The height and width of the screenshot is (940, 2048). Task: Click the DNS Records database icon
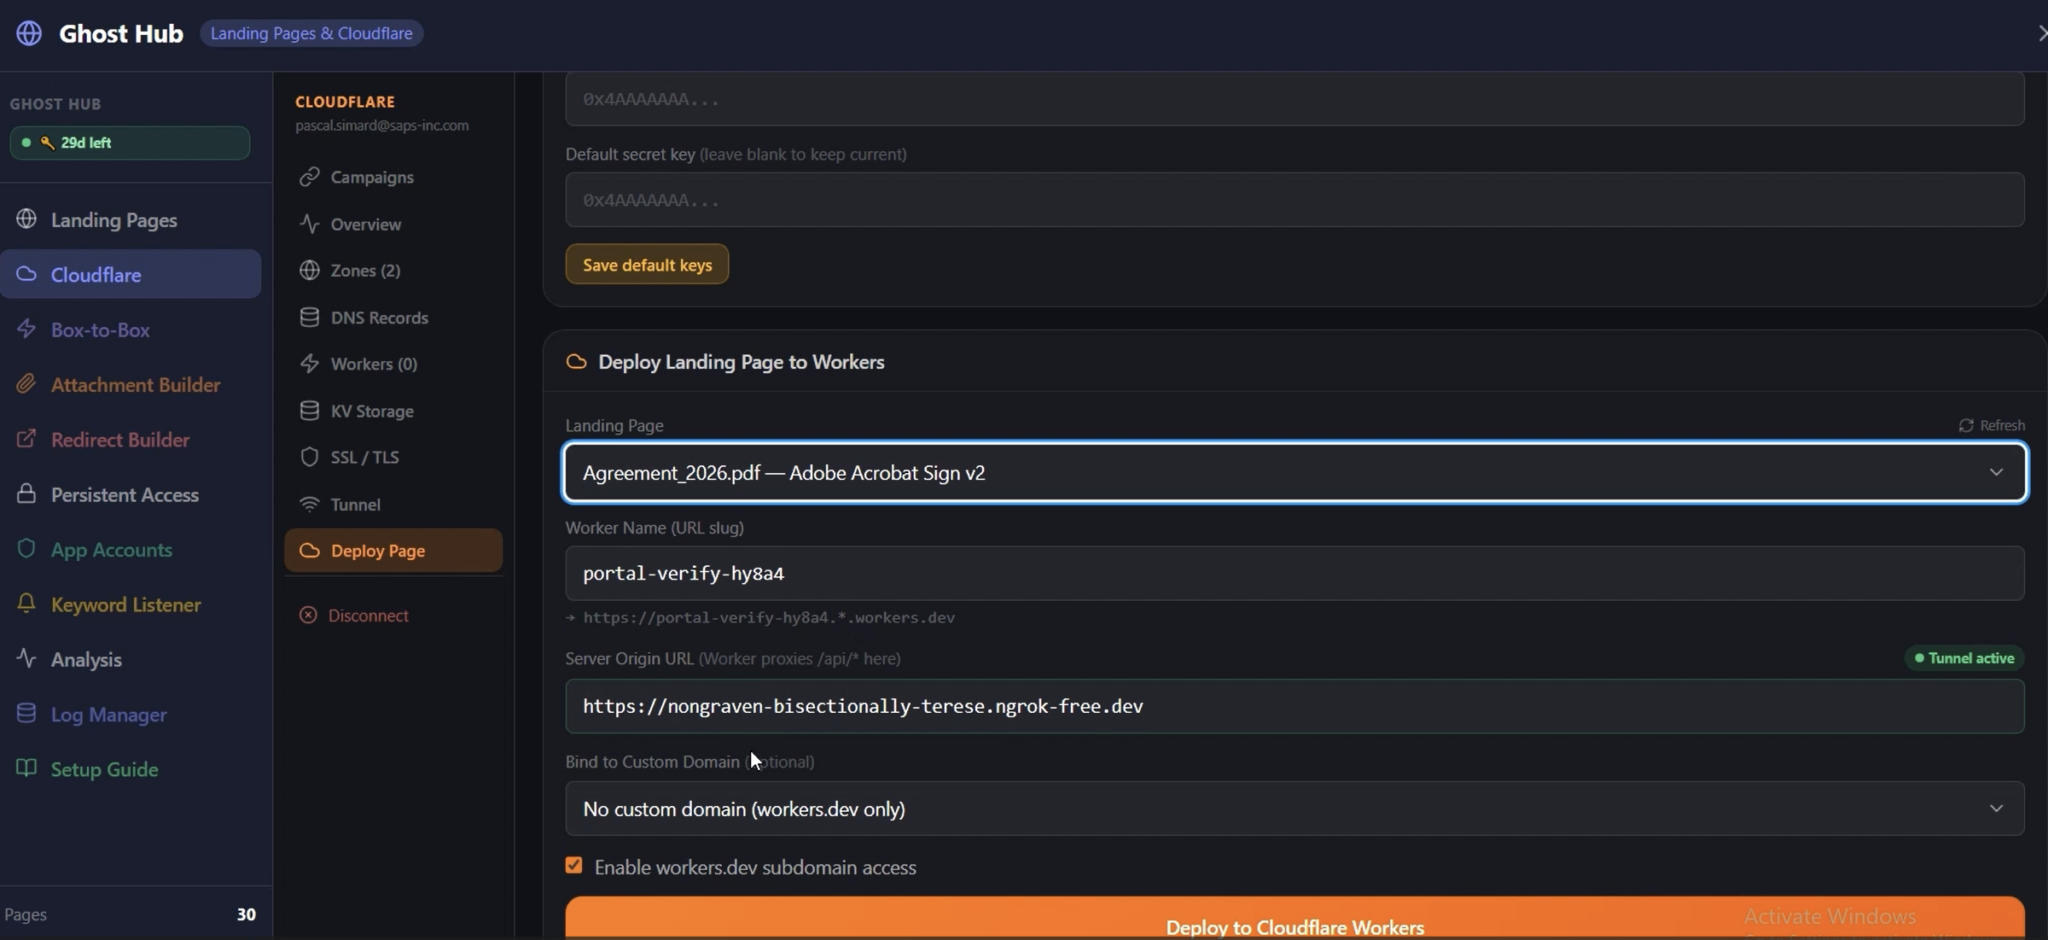[310, 317]
